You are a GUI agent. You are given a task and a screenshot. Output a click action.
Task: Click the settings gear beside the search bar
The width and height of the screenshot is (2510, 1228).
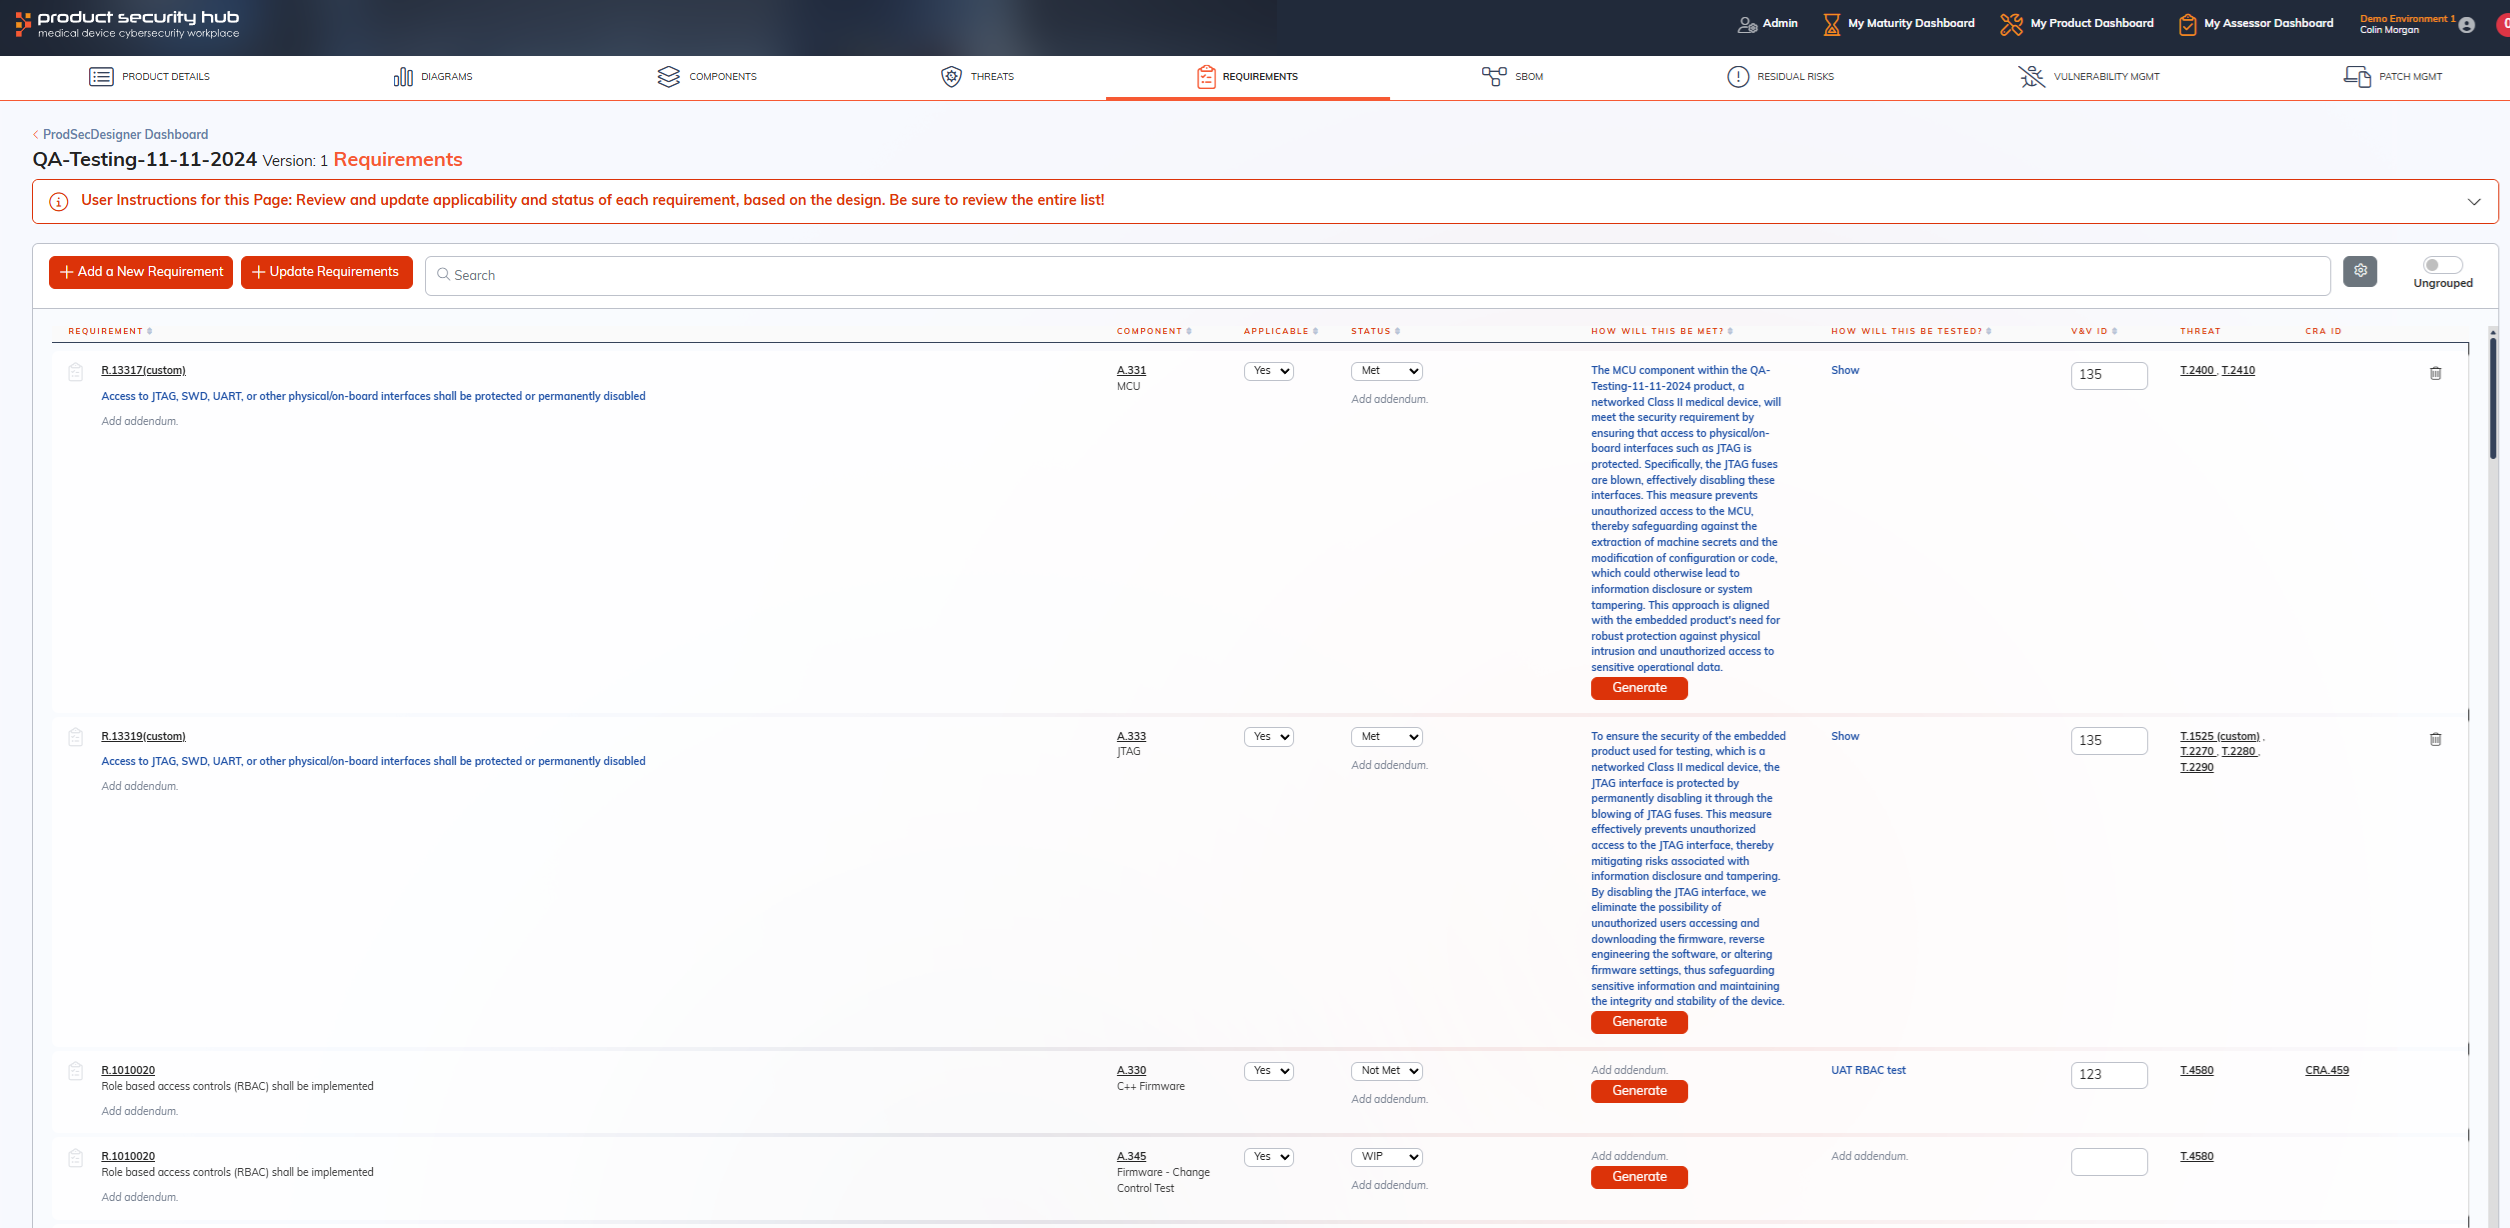[x=2360, y=270]
